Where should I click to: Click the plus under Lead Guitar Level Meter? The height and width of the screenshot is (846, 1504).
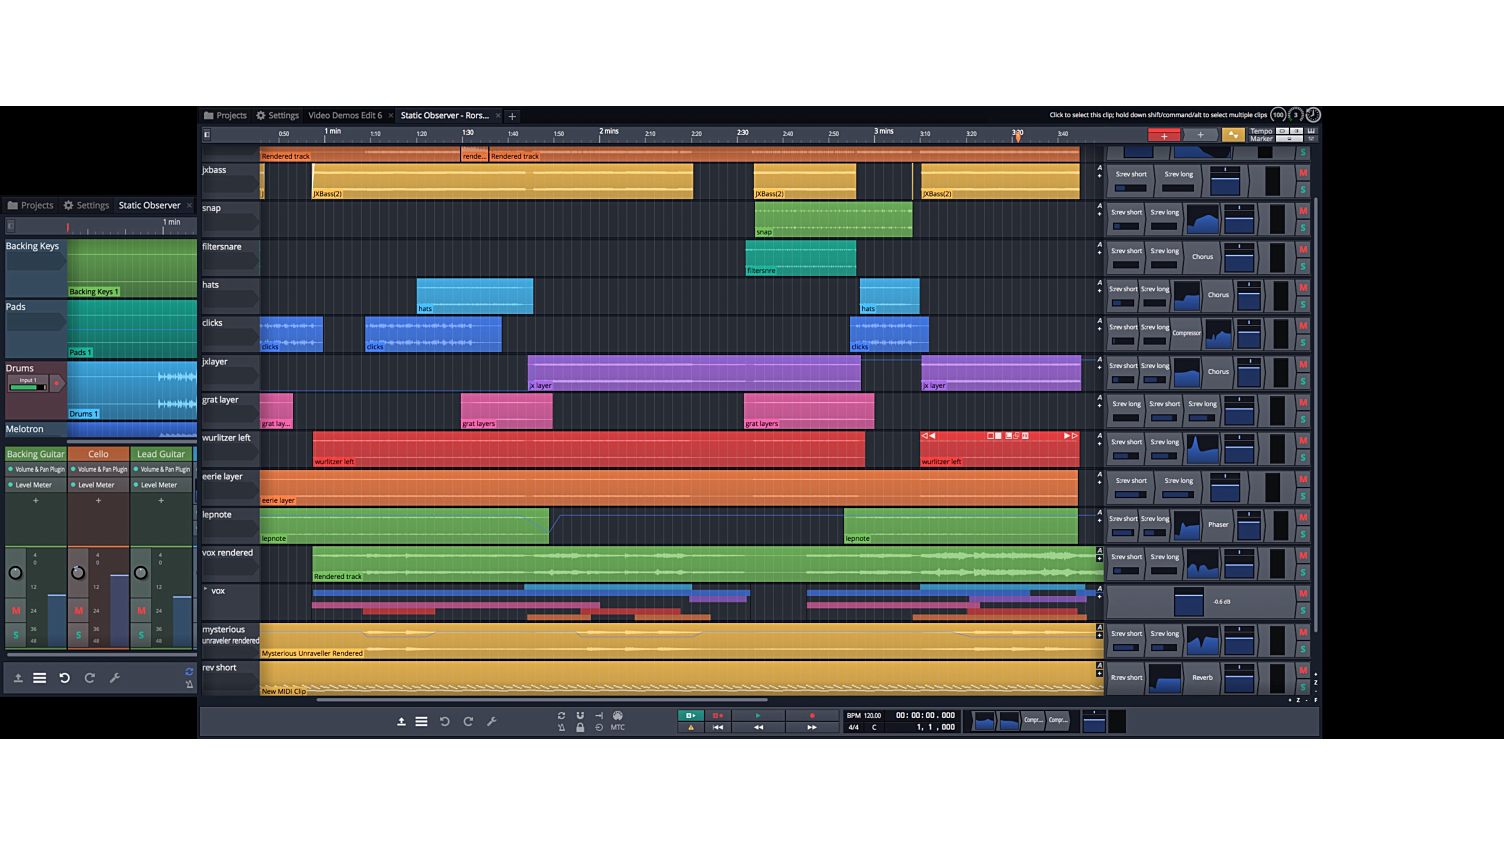click(x=161, y=501)
